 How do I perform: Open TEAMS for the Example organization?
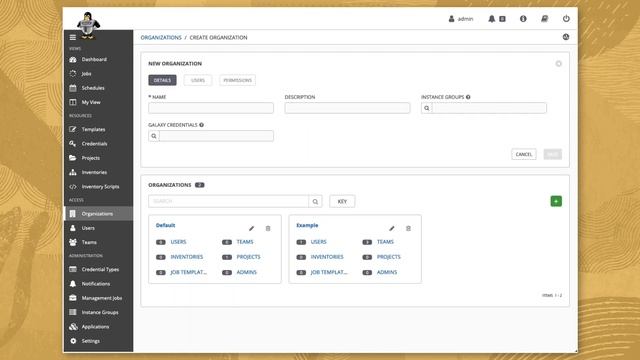[x=385, y=242]
